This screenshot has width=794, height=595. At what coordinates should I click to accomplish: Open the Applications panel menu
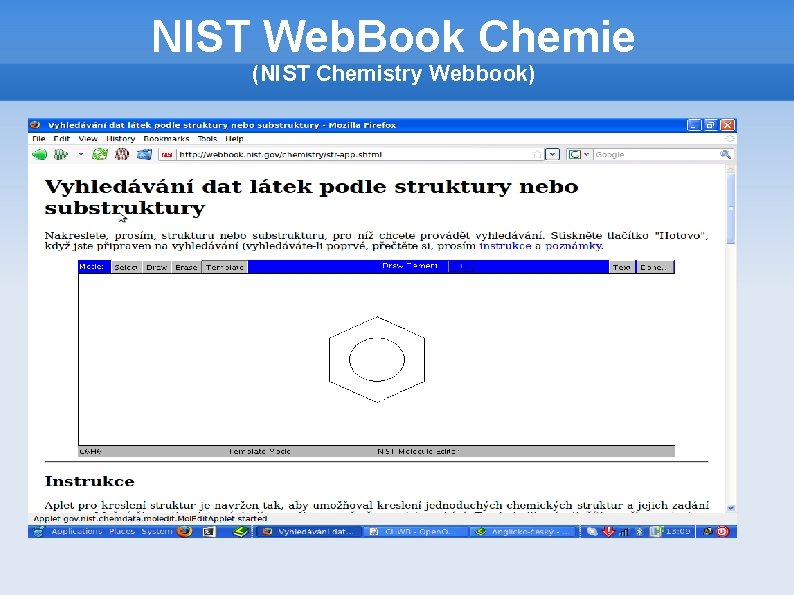click(x=76, y=531)
